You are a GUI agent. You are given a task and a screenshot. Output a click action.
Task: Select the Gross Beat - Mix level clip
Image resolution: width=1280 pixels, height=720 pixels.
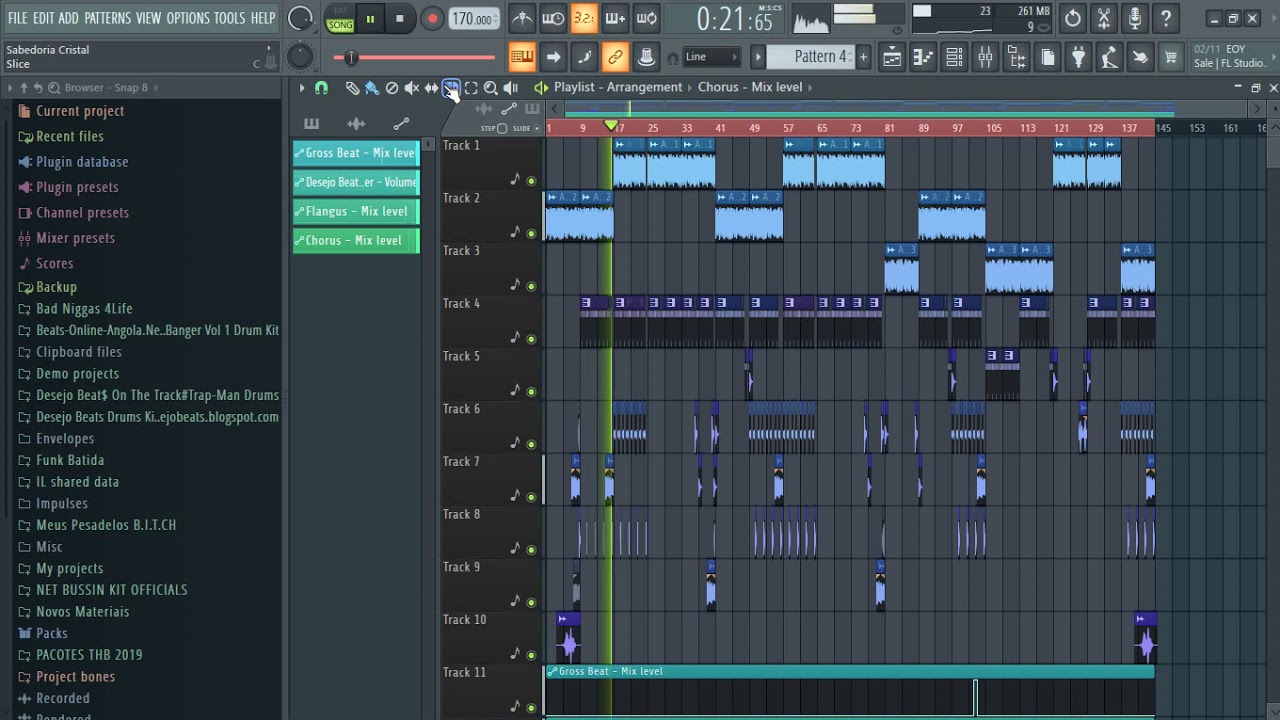(356, 153)
